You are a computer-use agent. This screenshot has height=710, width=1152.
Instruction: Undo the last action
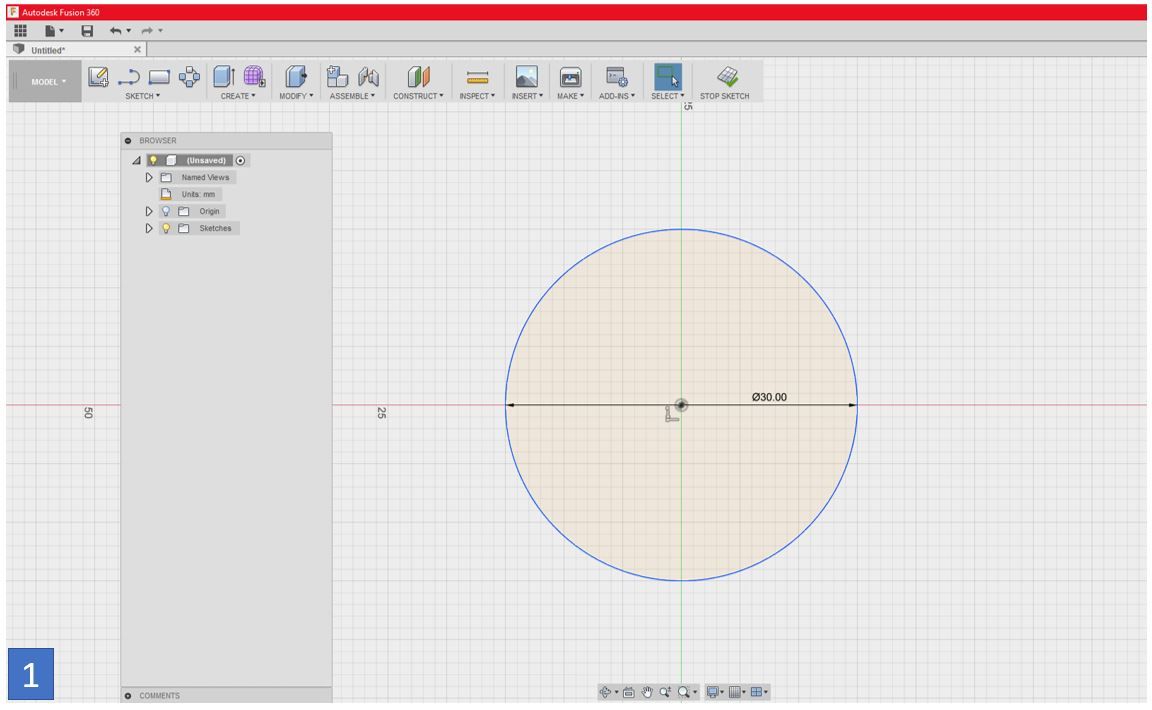pyautogui.click(x=115, y=31)
